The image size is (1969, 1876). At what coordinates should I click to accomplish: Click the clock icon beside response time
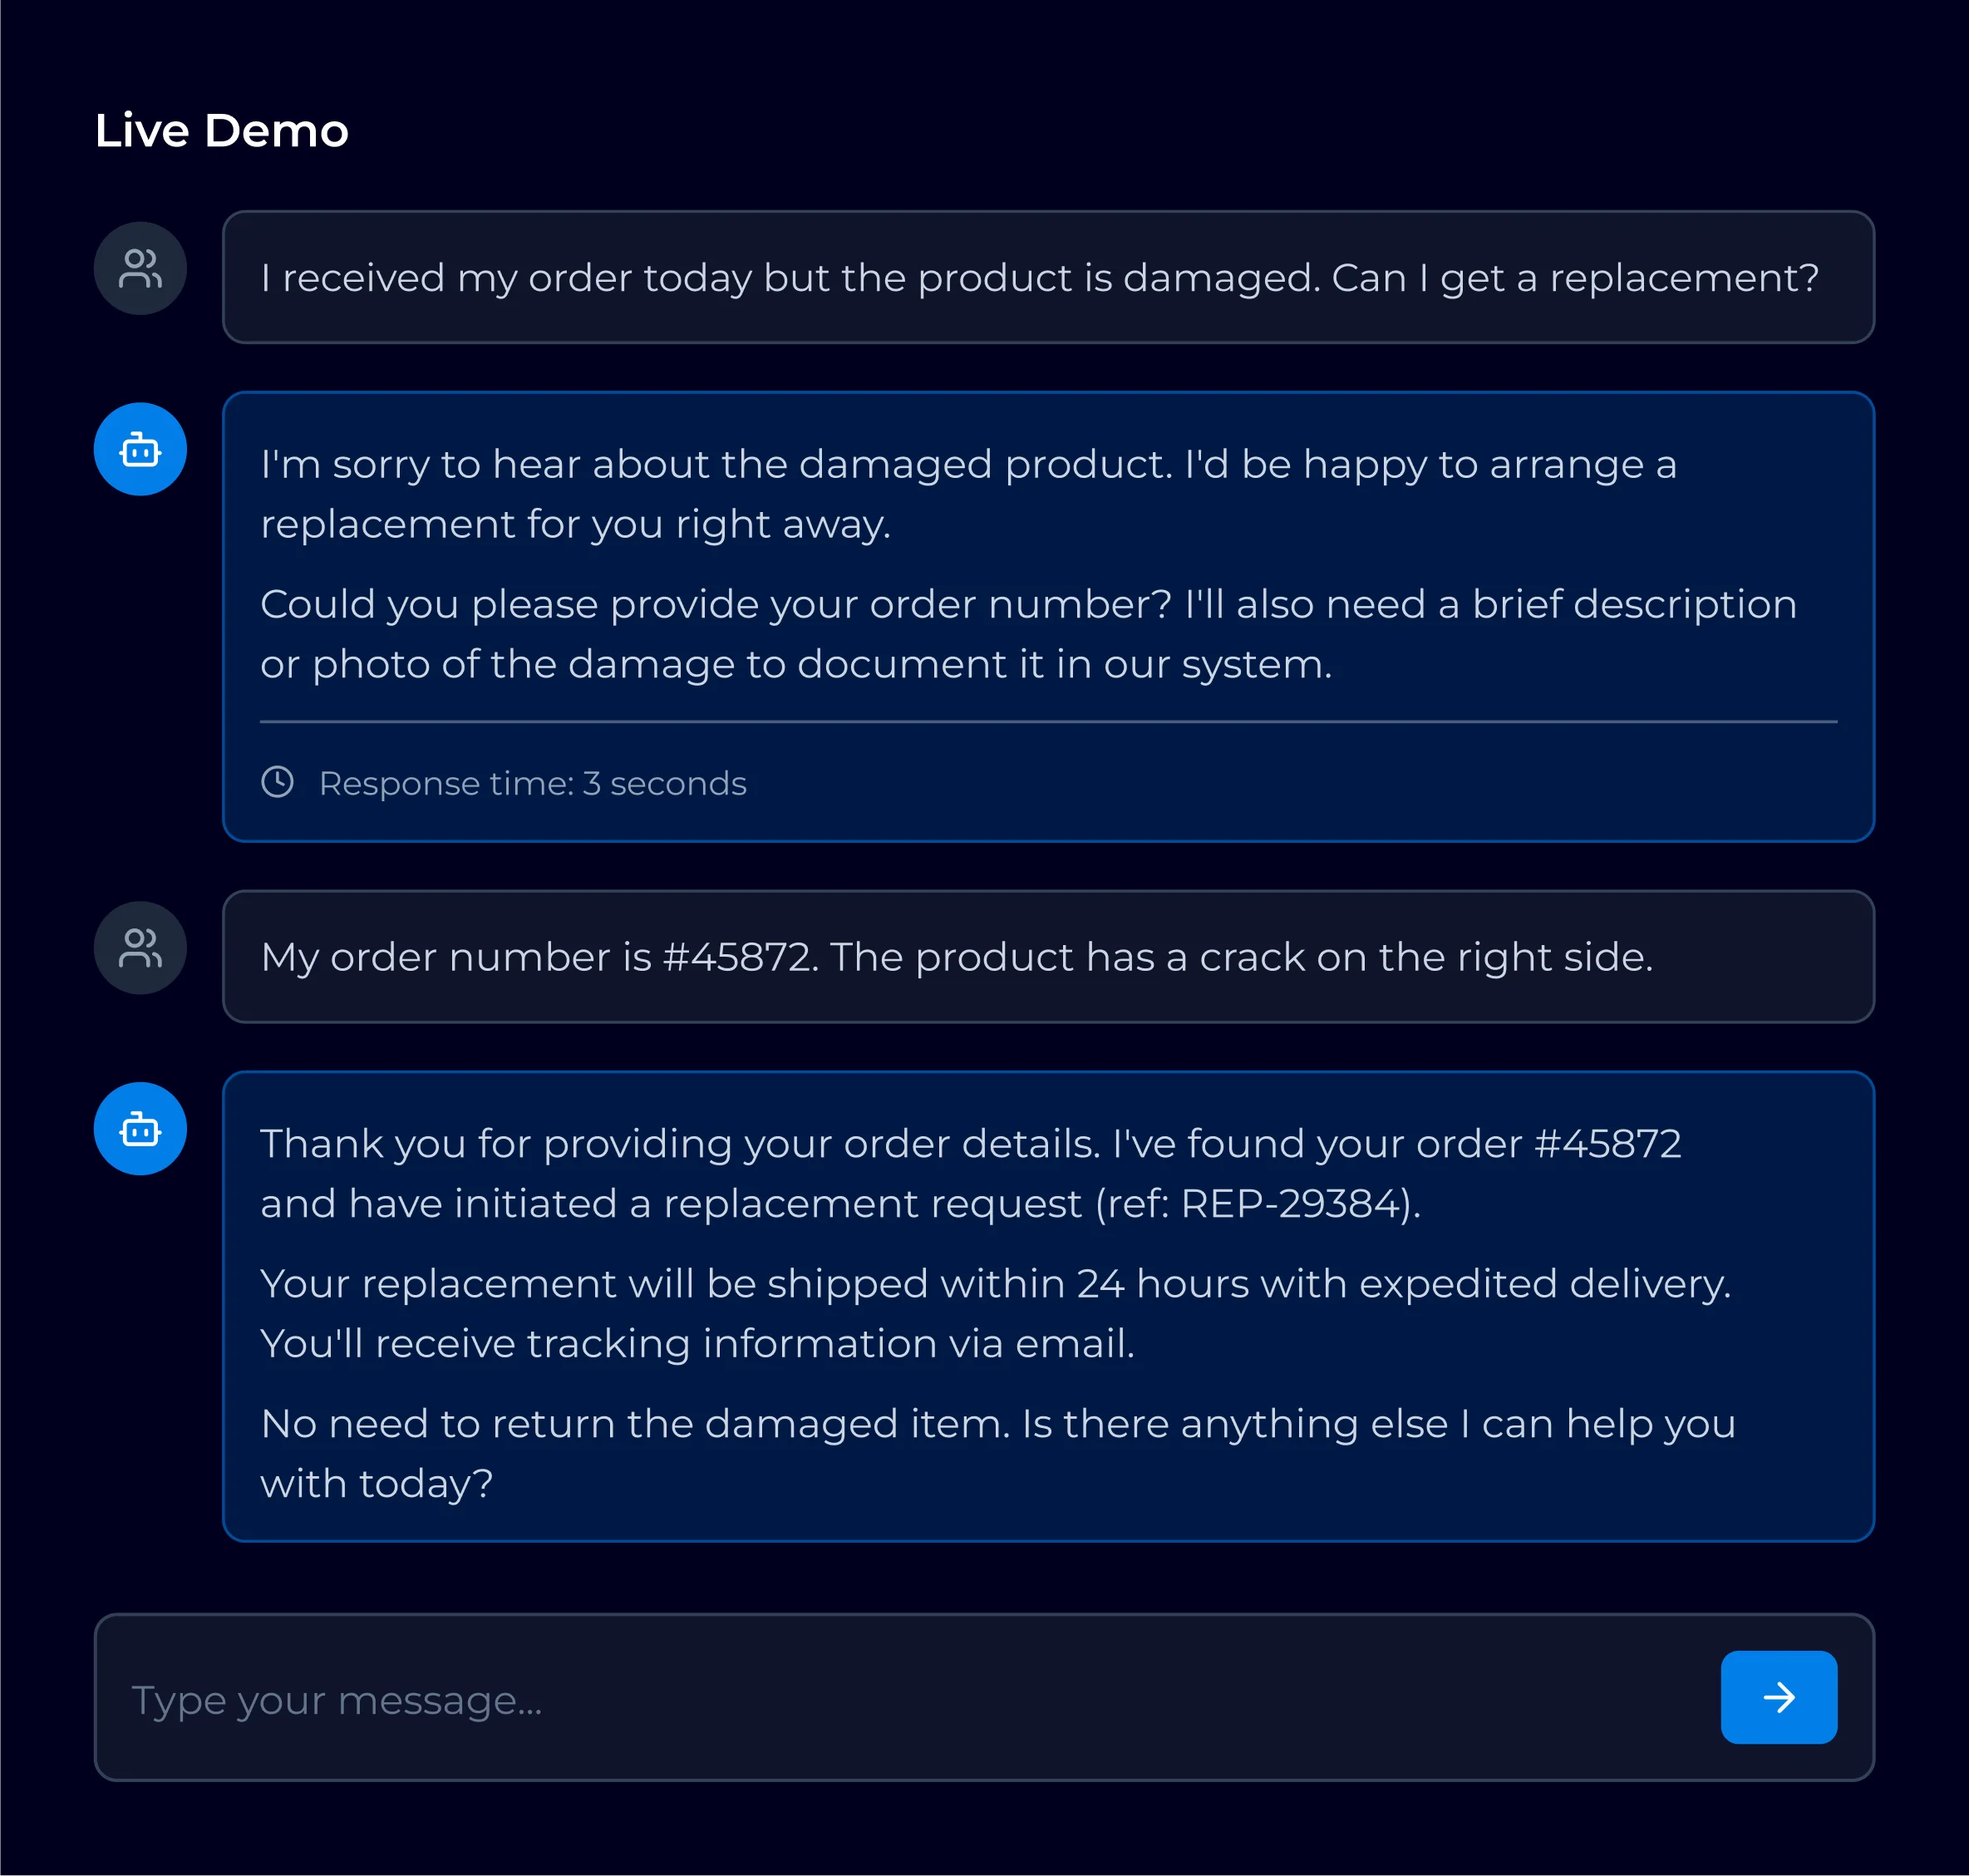point(277,782)
